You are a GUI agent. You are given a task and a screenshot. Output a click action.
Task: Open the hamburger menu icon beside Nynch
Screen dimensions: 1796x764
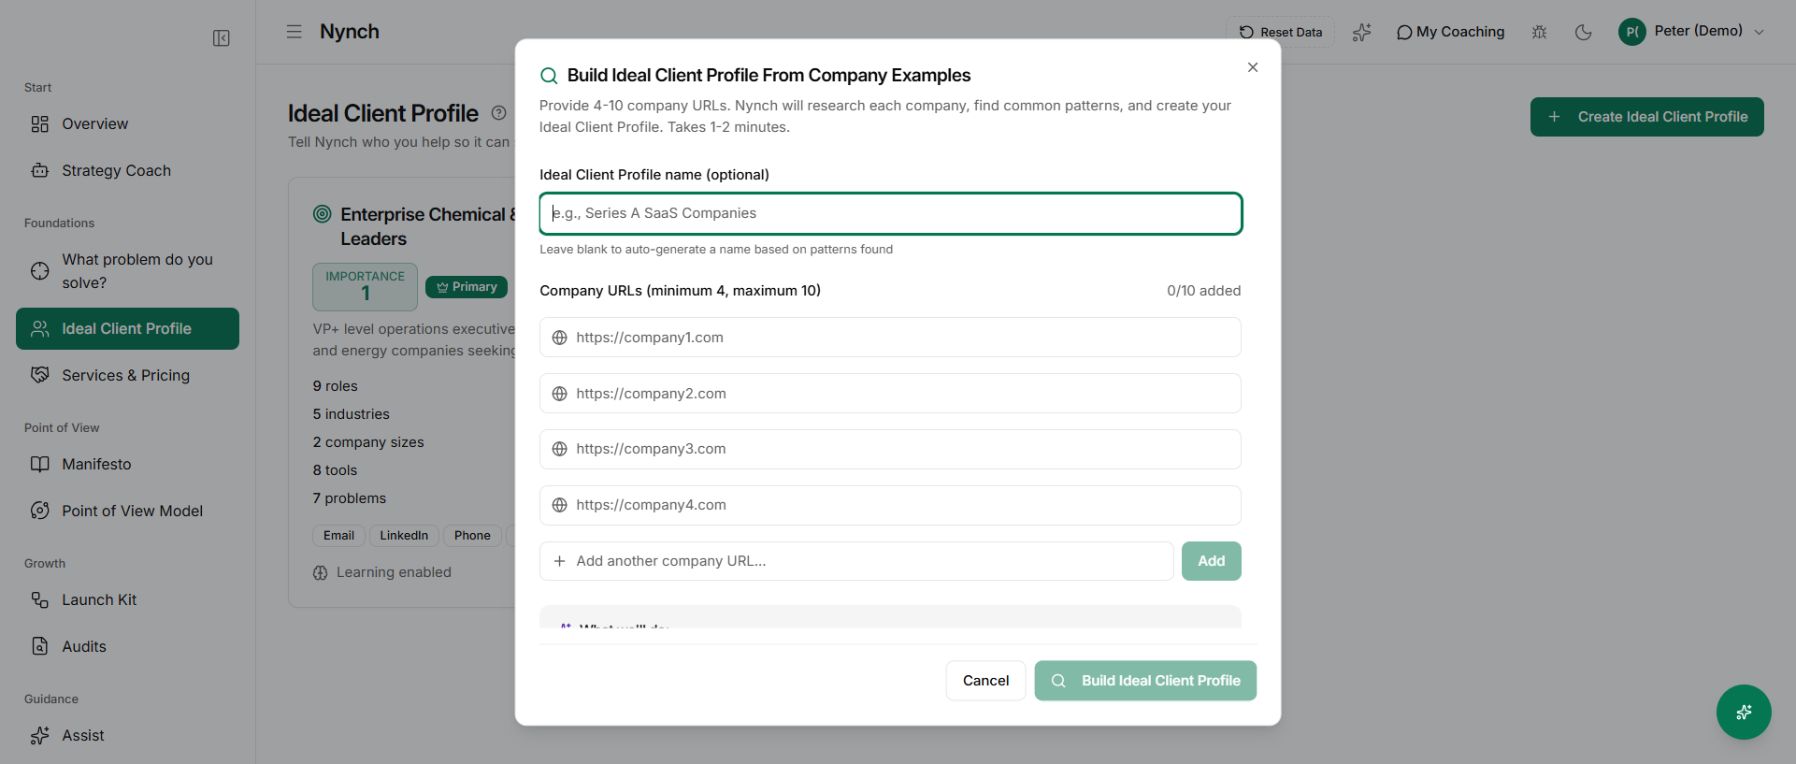[x=294, y=32]
